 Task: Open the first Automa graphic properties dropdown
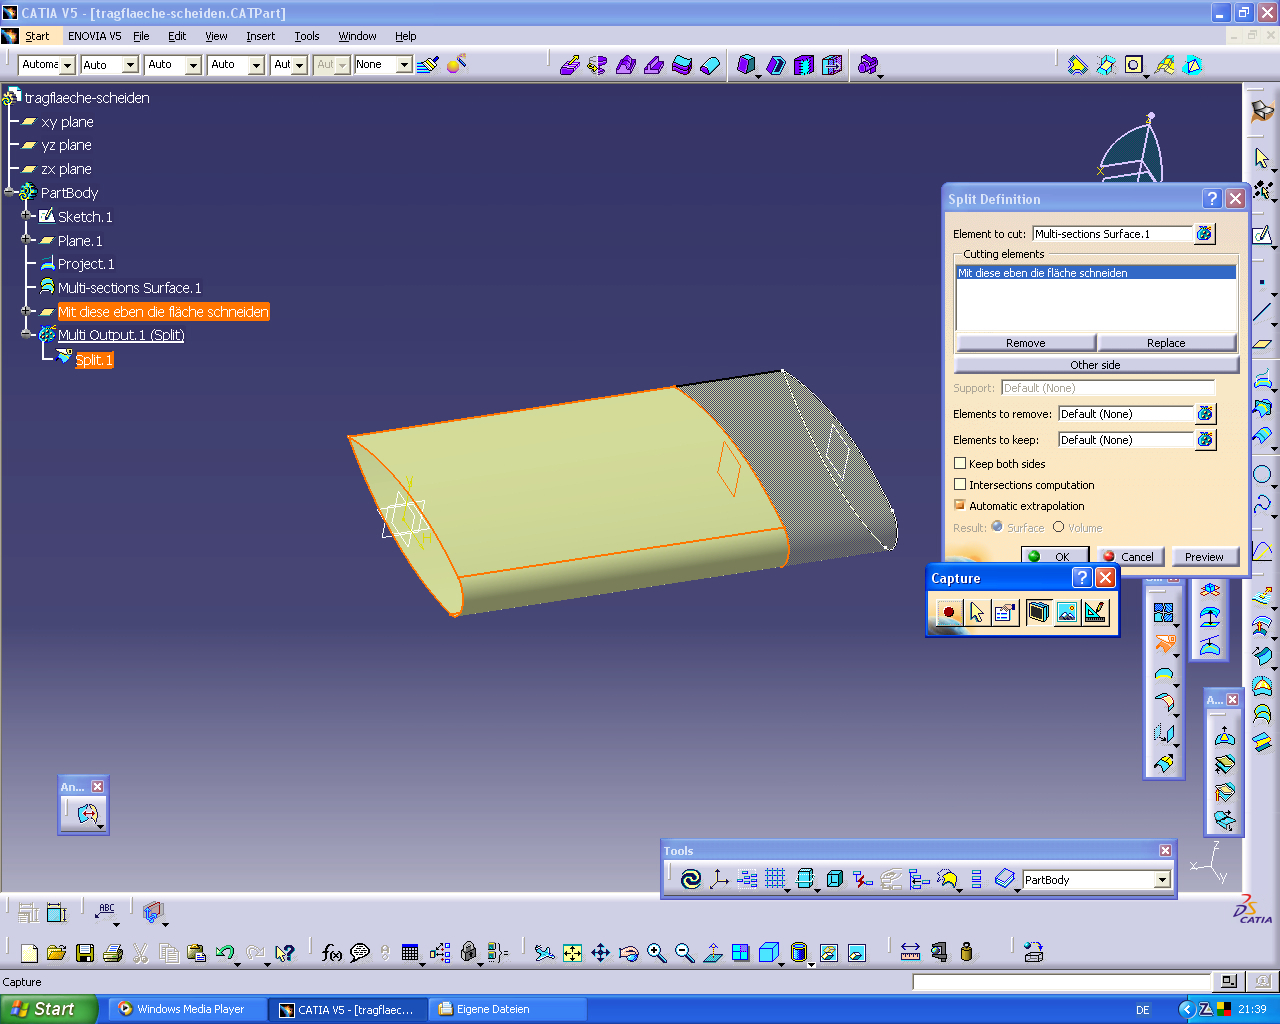[x=67, y=65]
